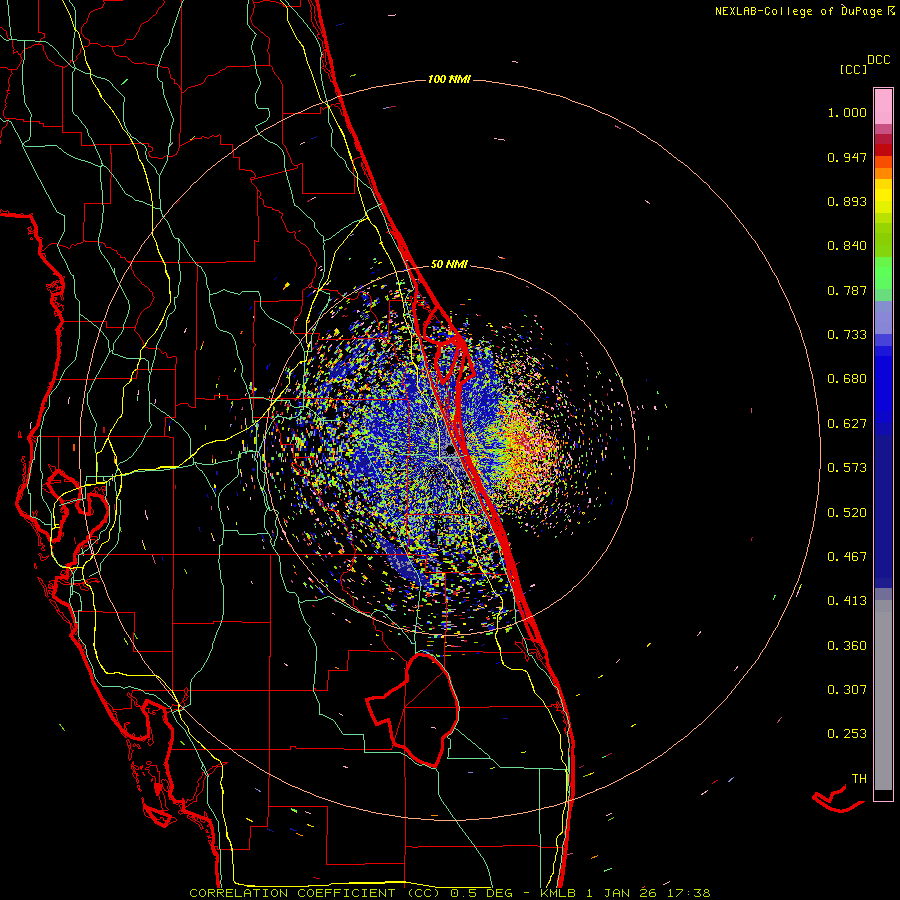Image resolution: width=900 pixels, height=900 pixels.
Task: Click the 0.573 scale value
Action: pyautogui.click(x=847, y=468)
